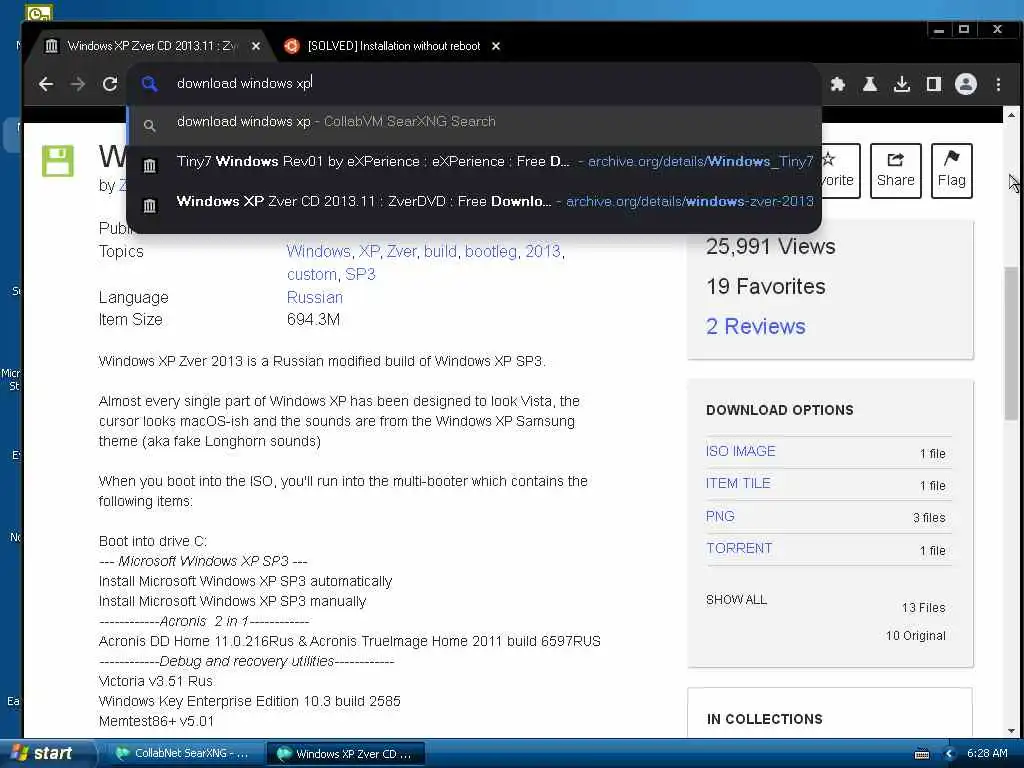Open the Russian language link
The width and height of the screenshot is (1024, 768).
pyautogui.click(x=314, y=297)
